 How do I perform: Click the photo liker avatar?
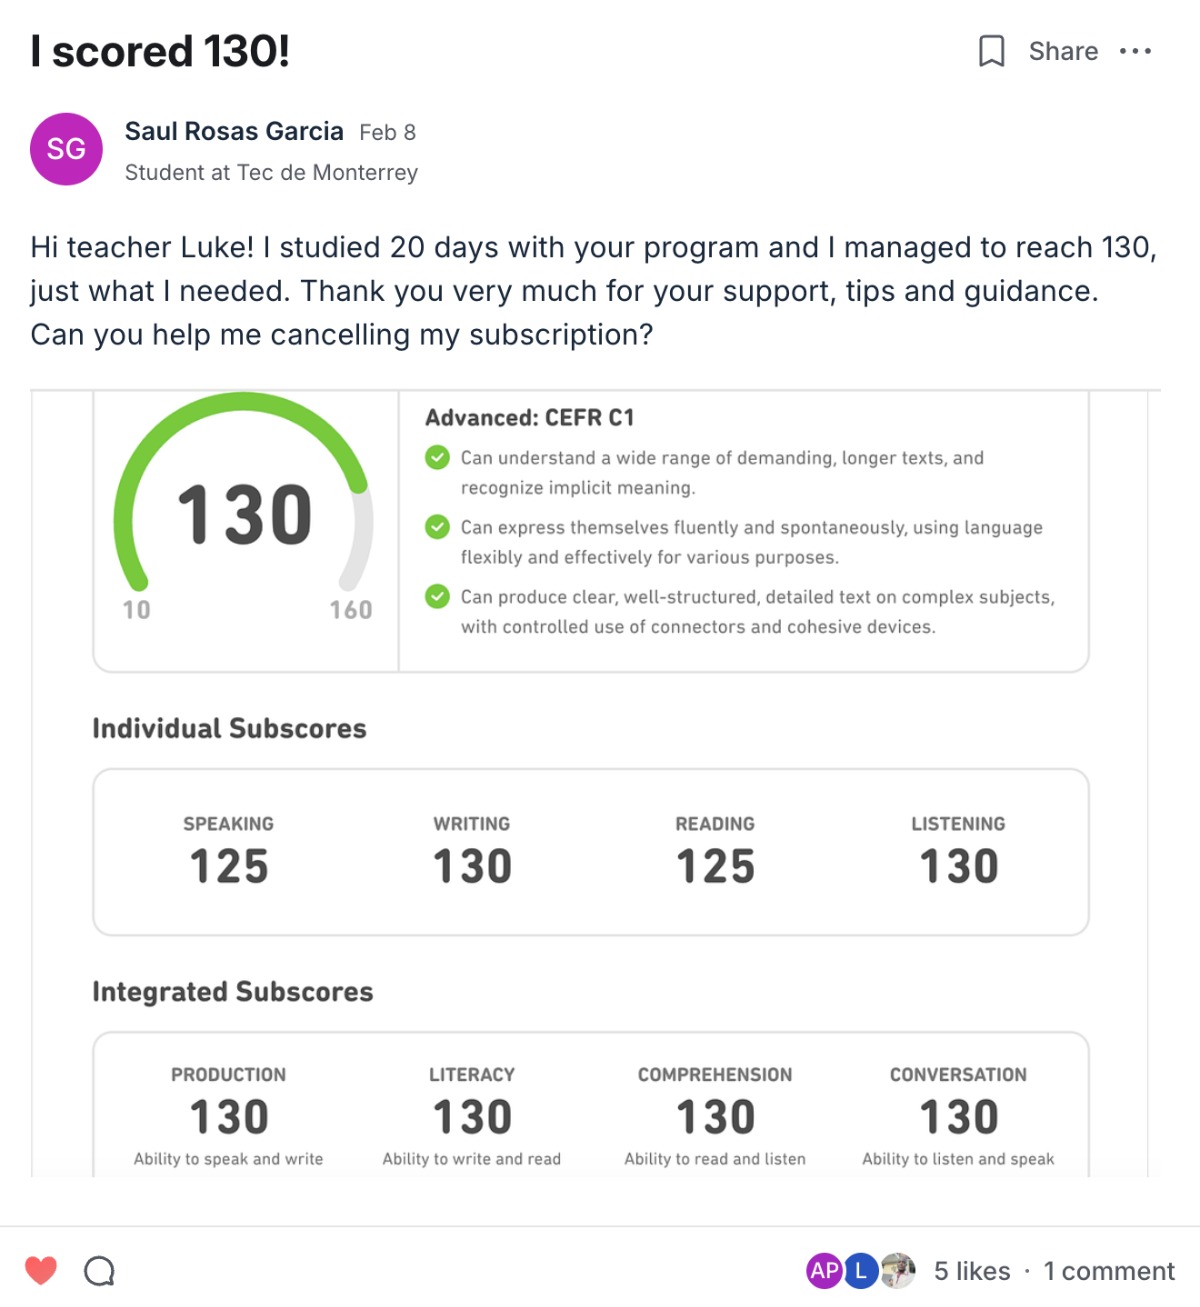click(x=899, y=1270)
